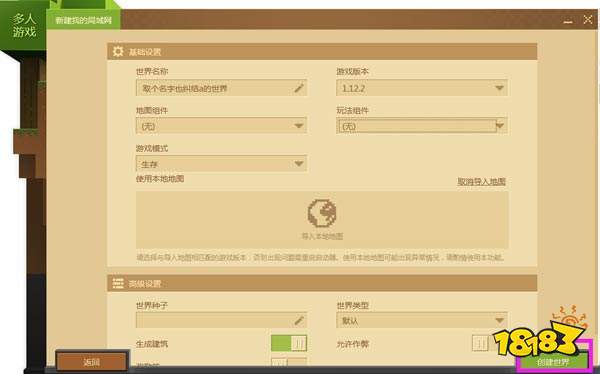Click the gear icon in 基础设置 header

(118, 51)
